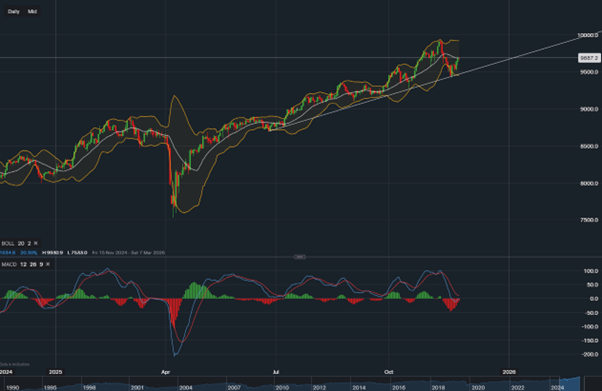Click the MACD 0.0 axis label
Image resolution: width=602 pixels, height=391 pixels.
click(x=594, y=299)
